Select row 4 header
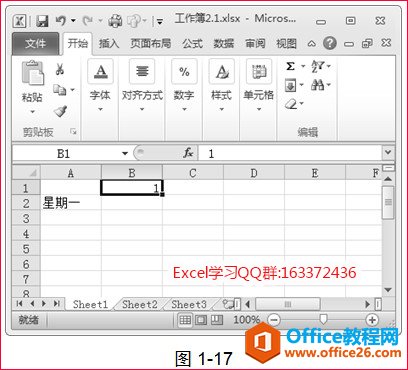Viewport: 408px width, 370px height. (26, 233)
